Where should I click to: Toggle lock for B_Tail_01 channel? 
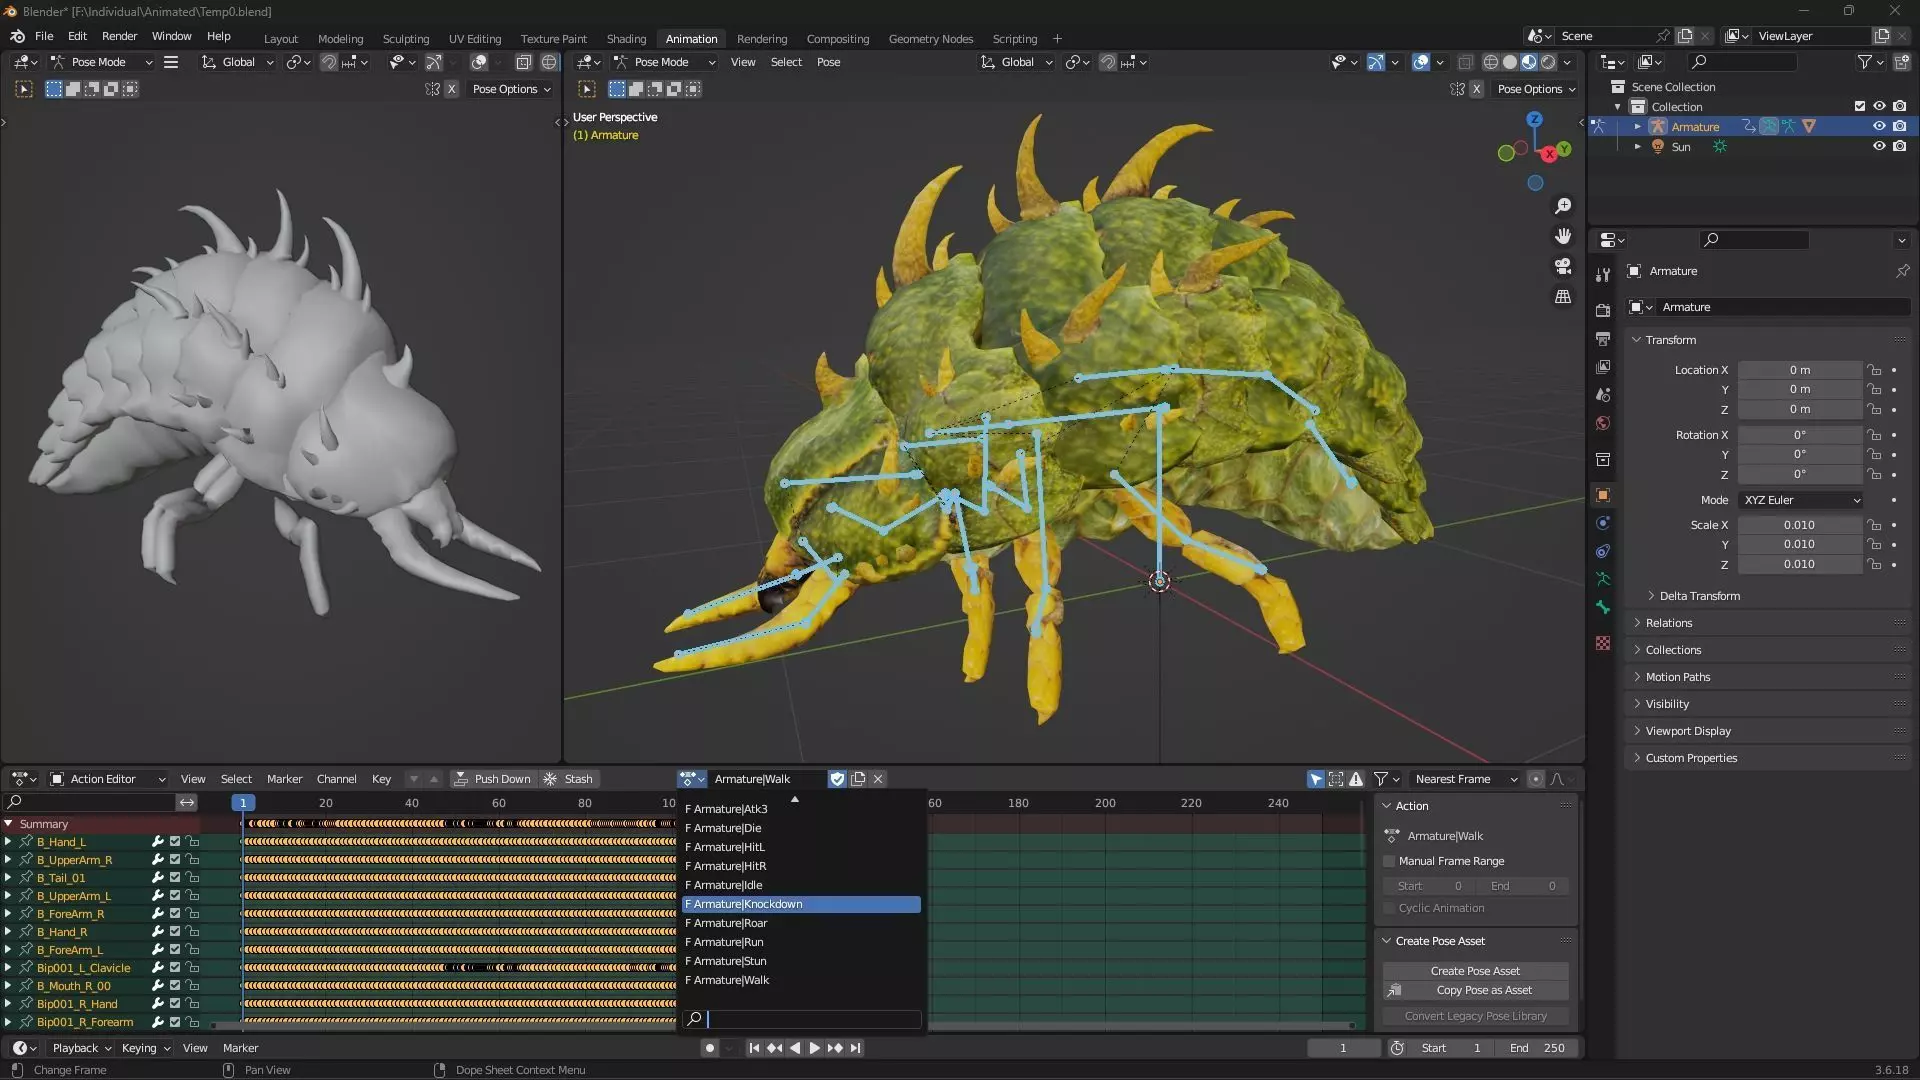click(x=193, y=878)
